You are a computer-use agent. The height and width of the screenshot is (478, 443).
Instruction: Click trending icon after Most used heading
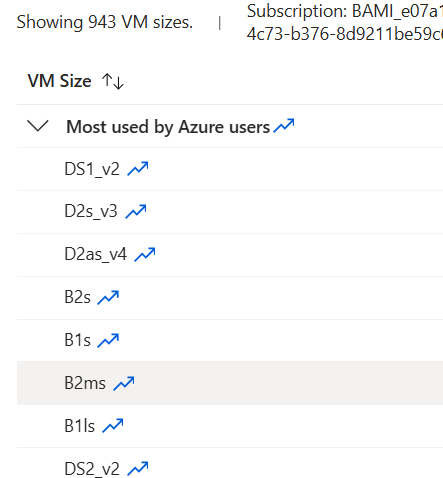(x=284, y=126)
